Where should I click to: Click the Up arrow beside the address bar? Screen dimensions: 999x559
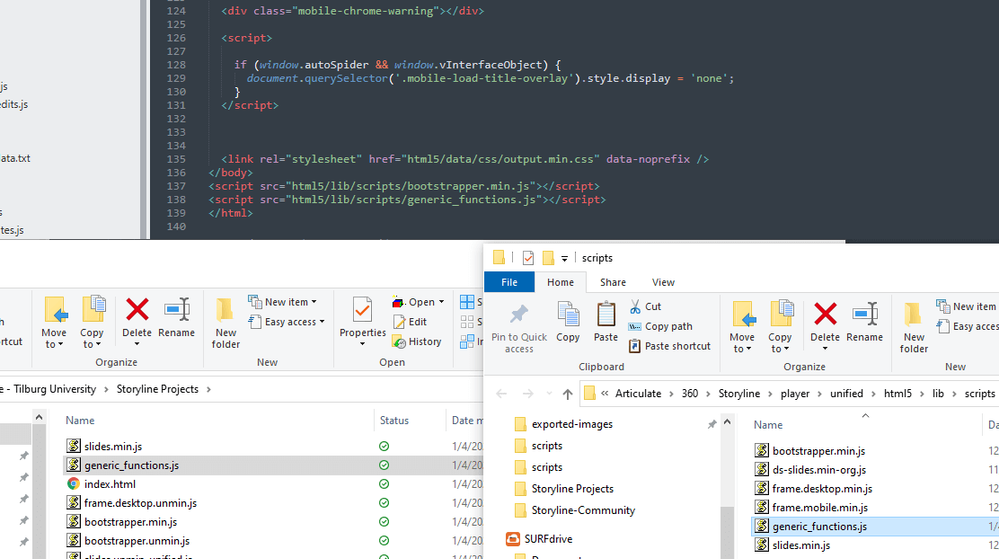tap(567, 394)
